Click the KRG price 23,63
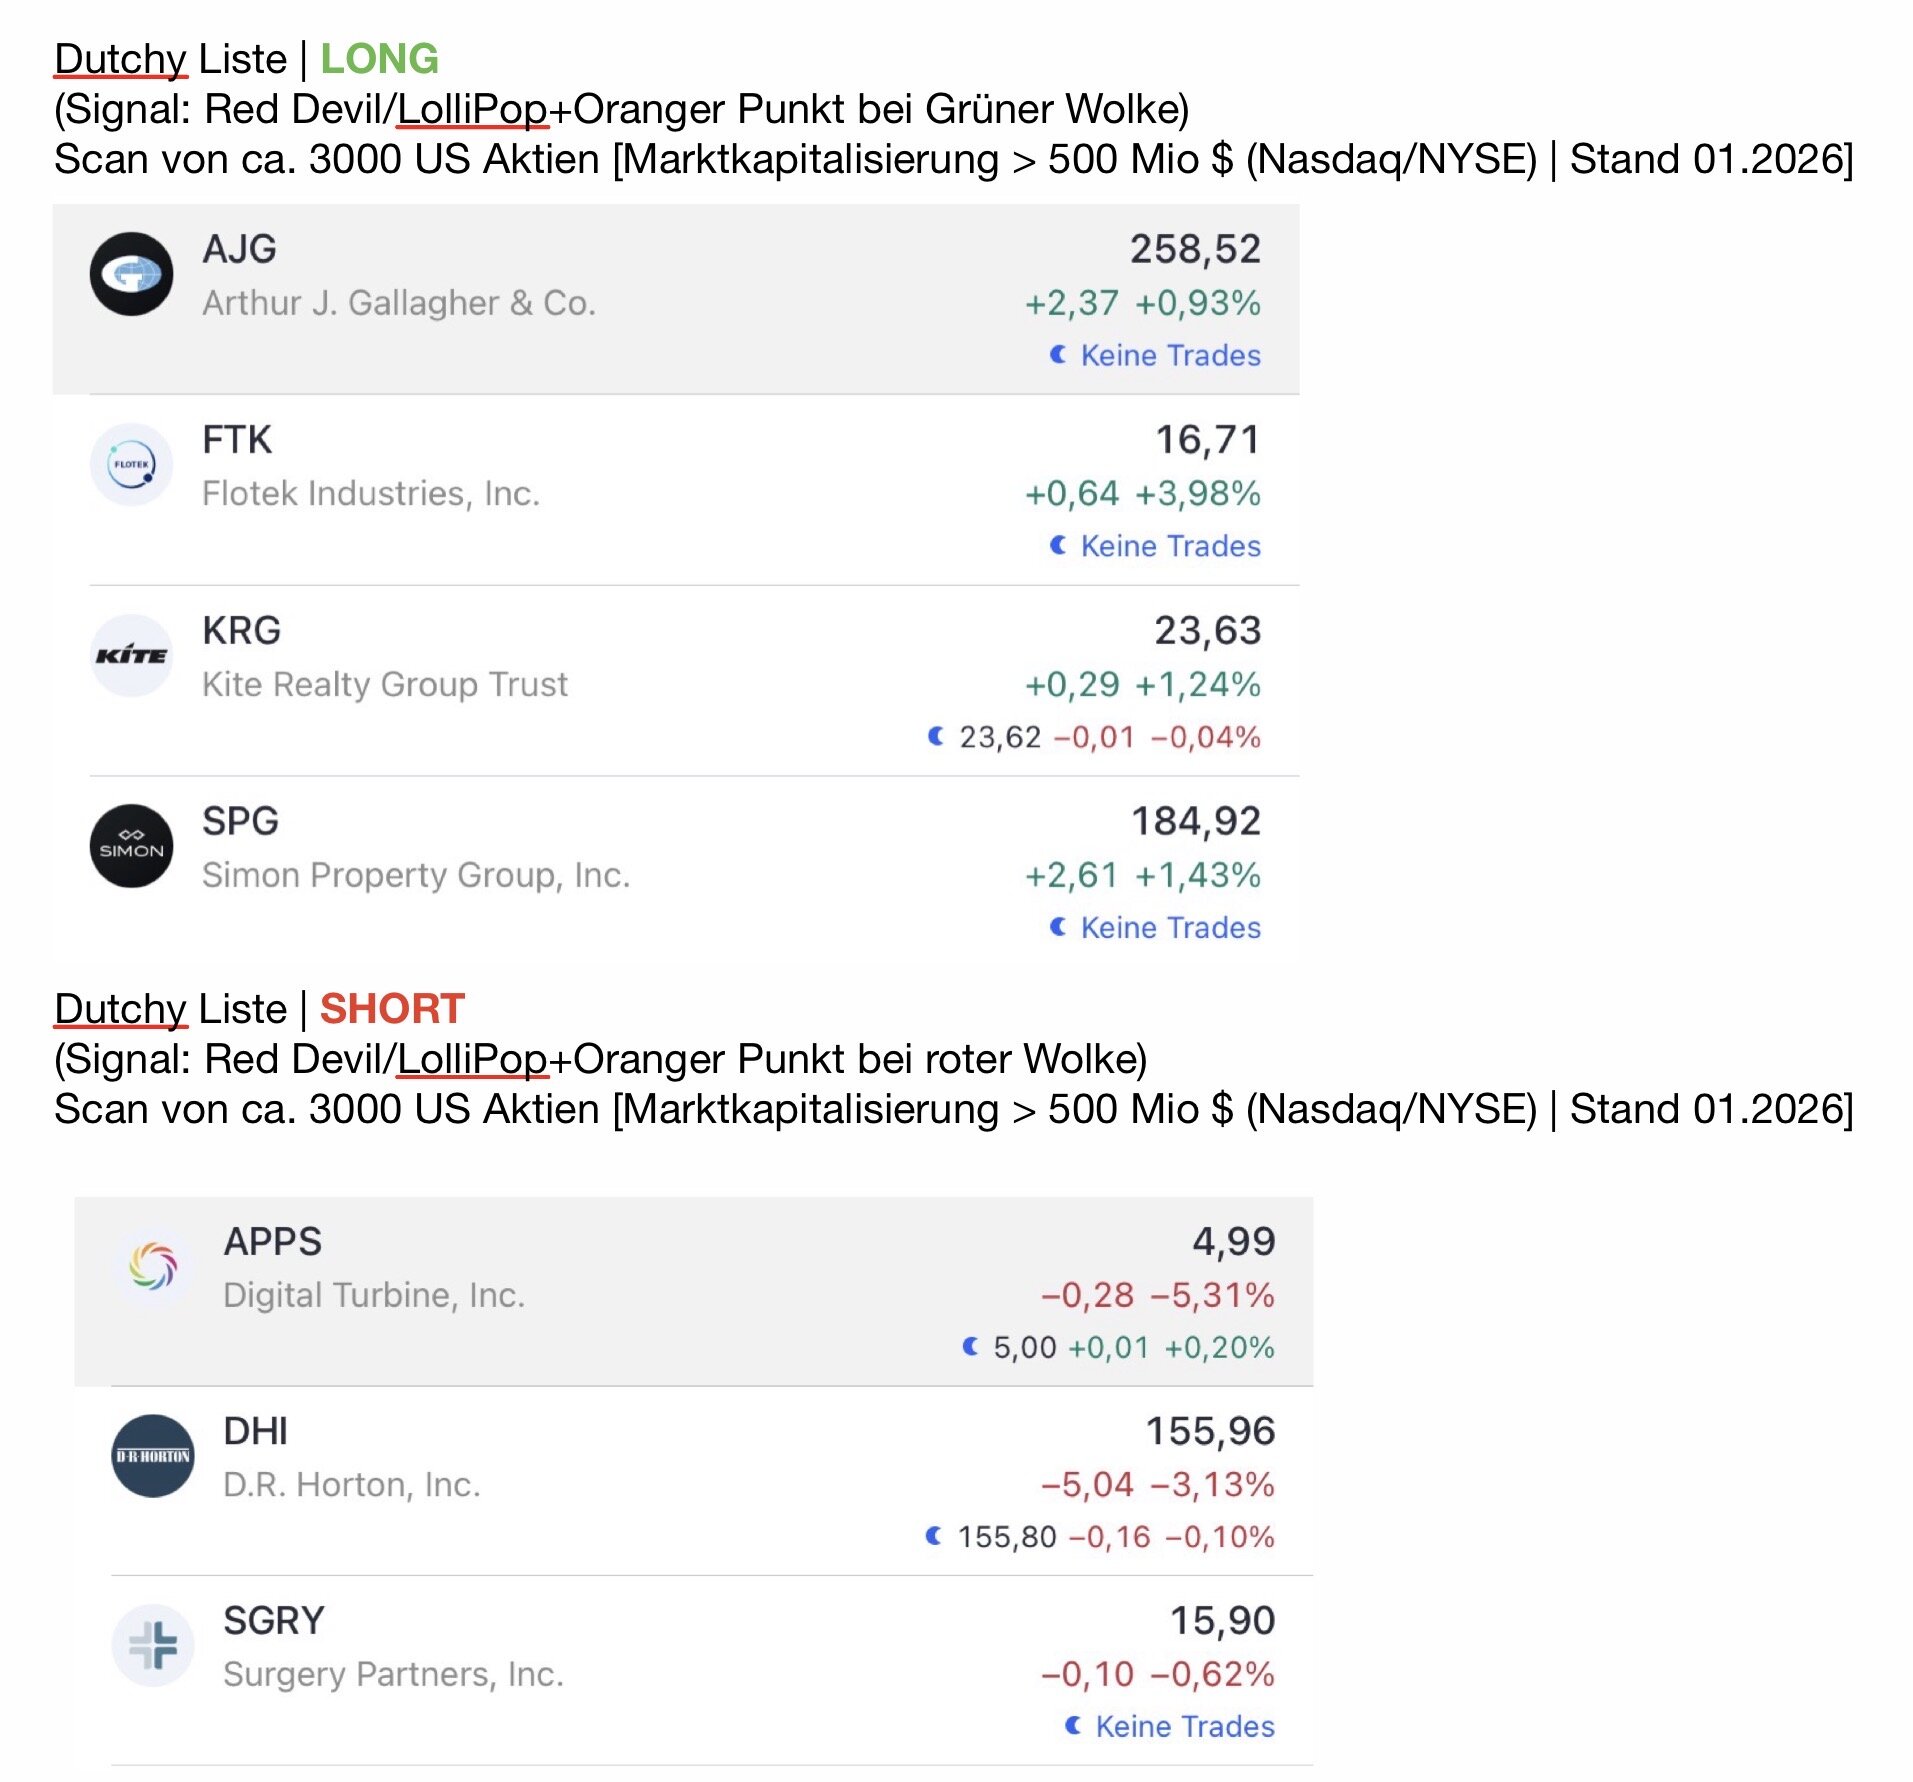Screen dimensions: 1913x1782 [x=1207, y=631]
